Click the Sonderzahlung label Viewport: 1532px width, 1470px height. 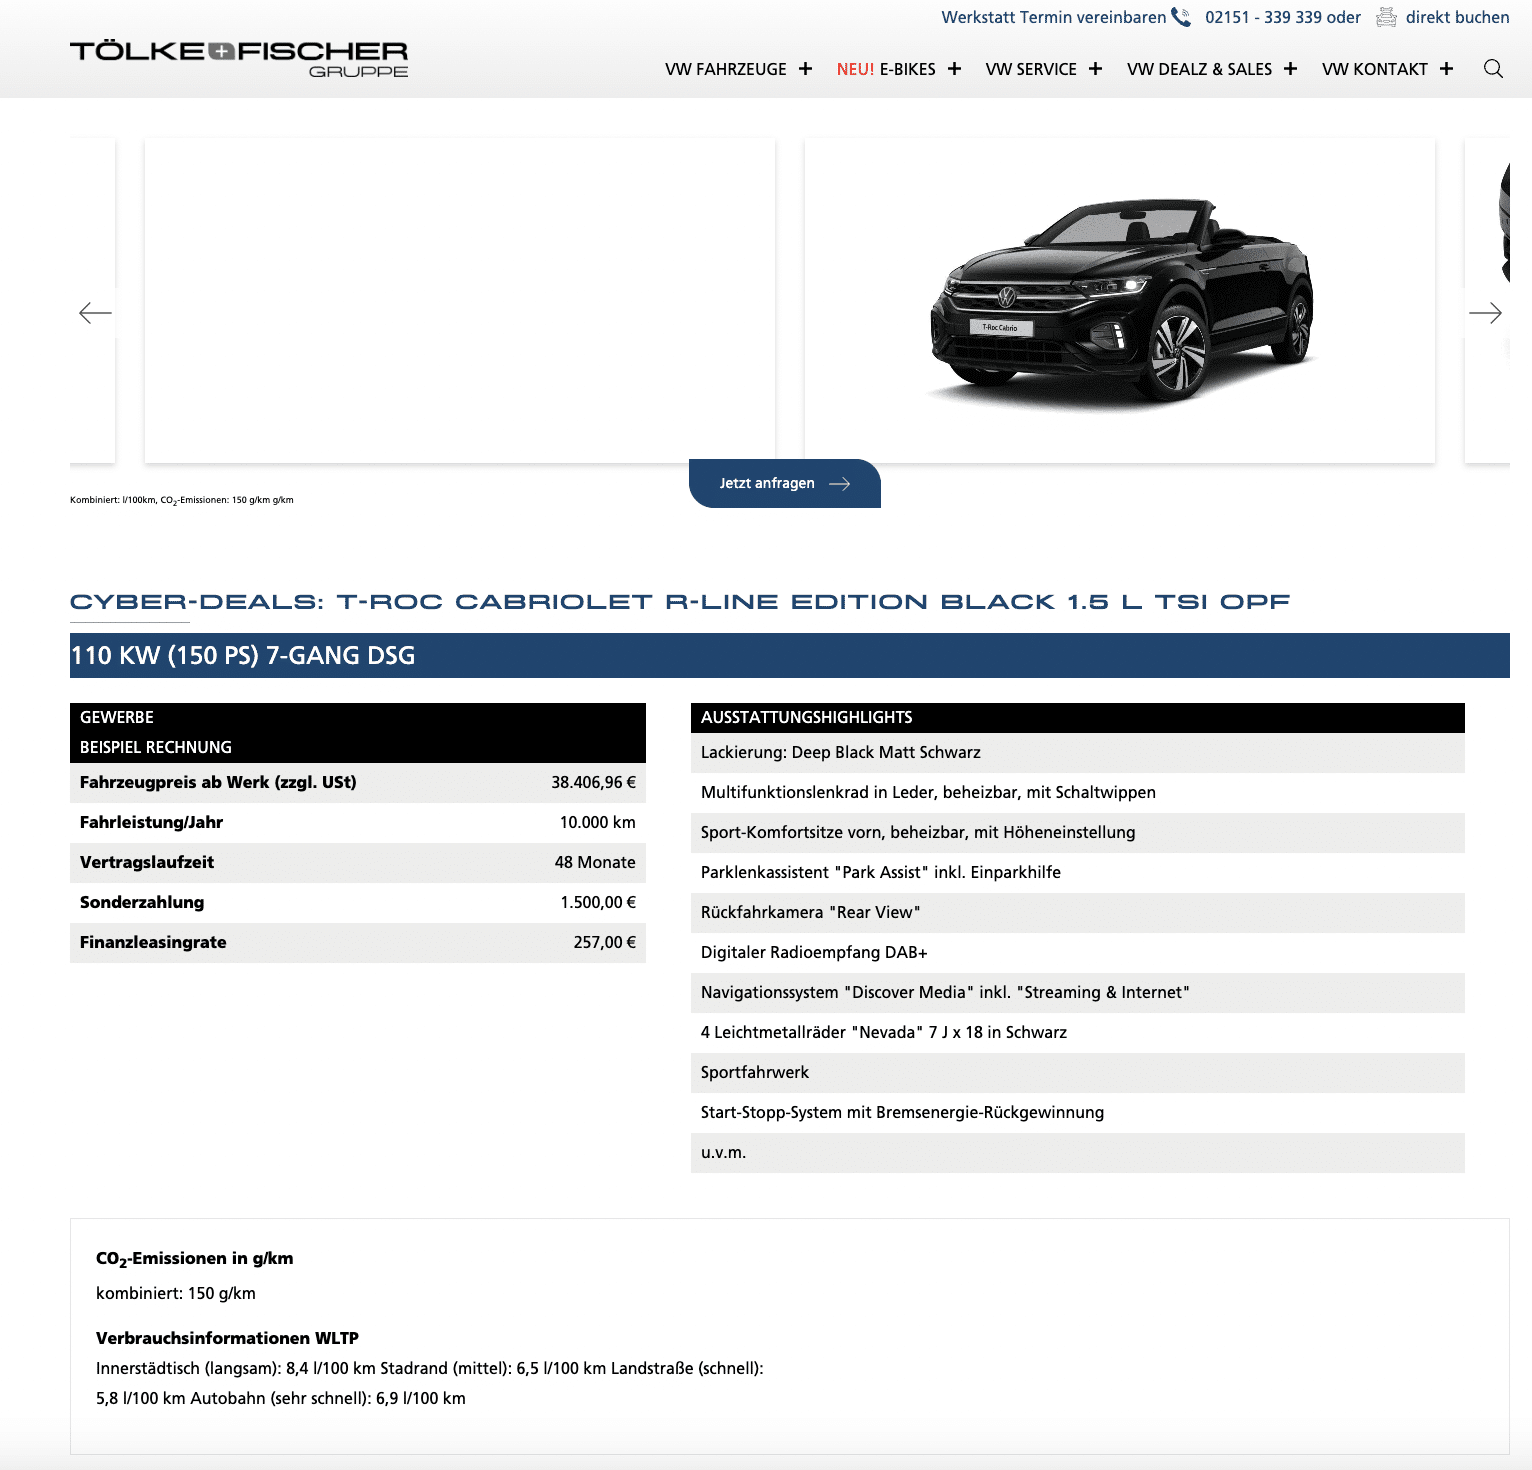click(x=142, y=902)
